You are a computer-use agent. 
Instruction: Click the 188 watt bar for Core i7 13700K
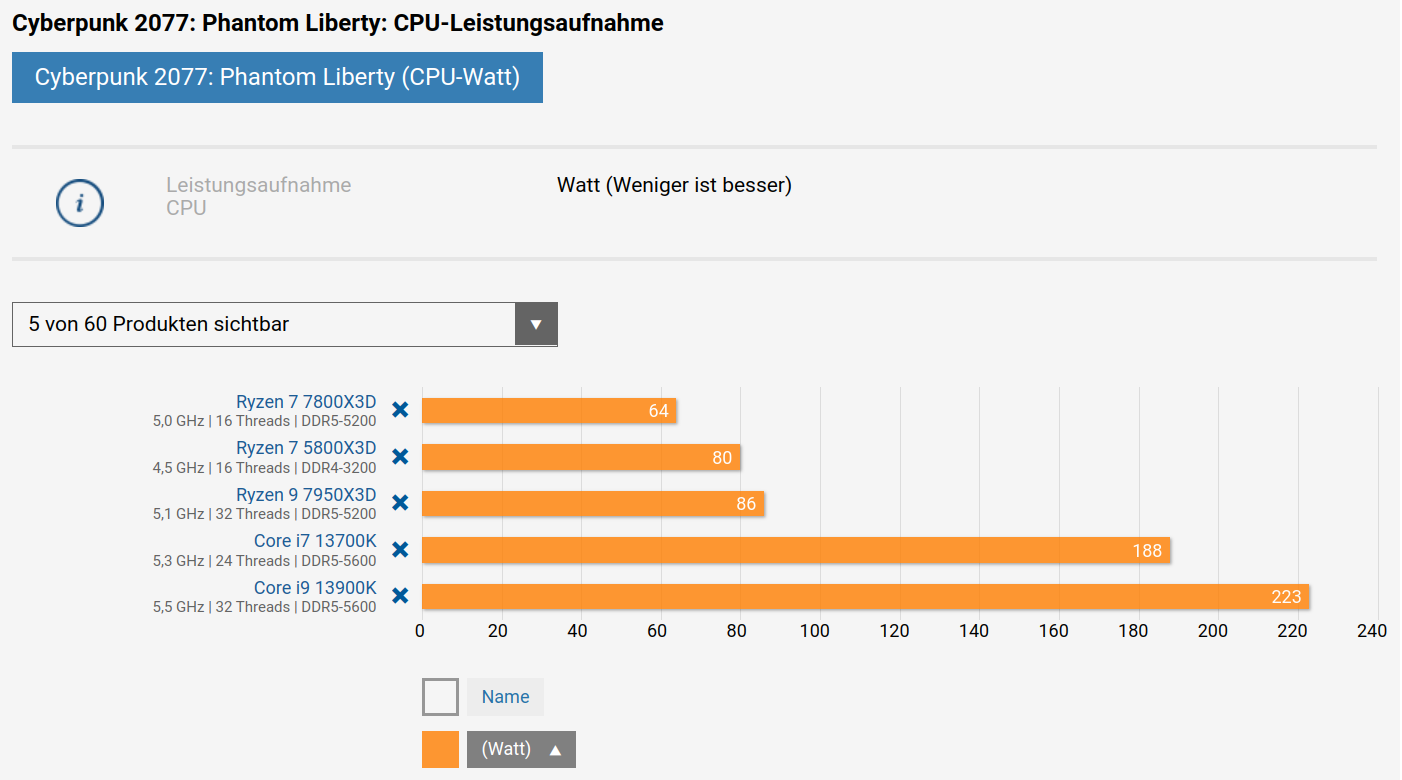pos(796,550)
